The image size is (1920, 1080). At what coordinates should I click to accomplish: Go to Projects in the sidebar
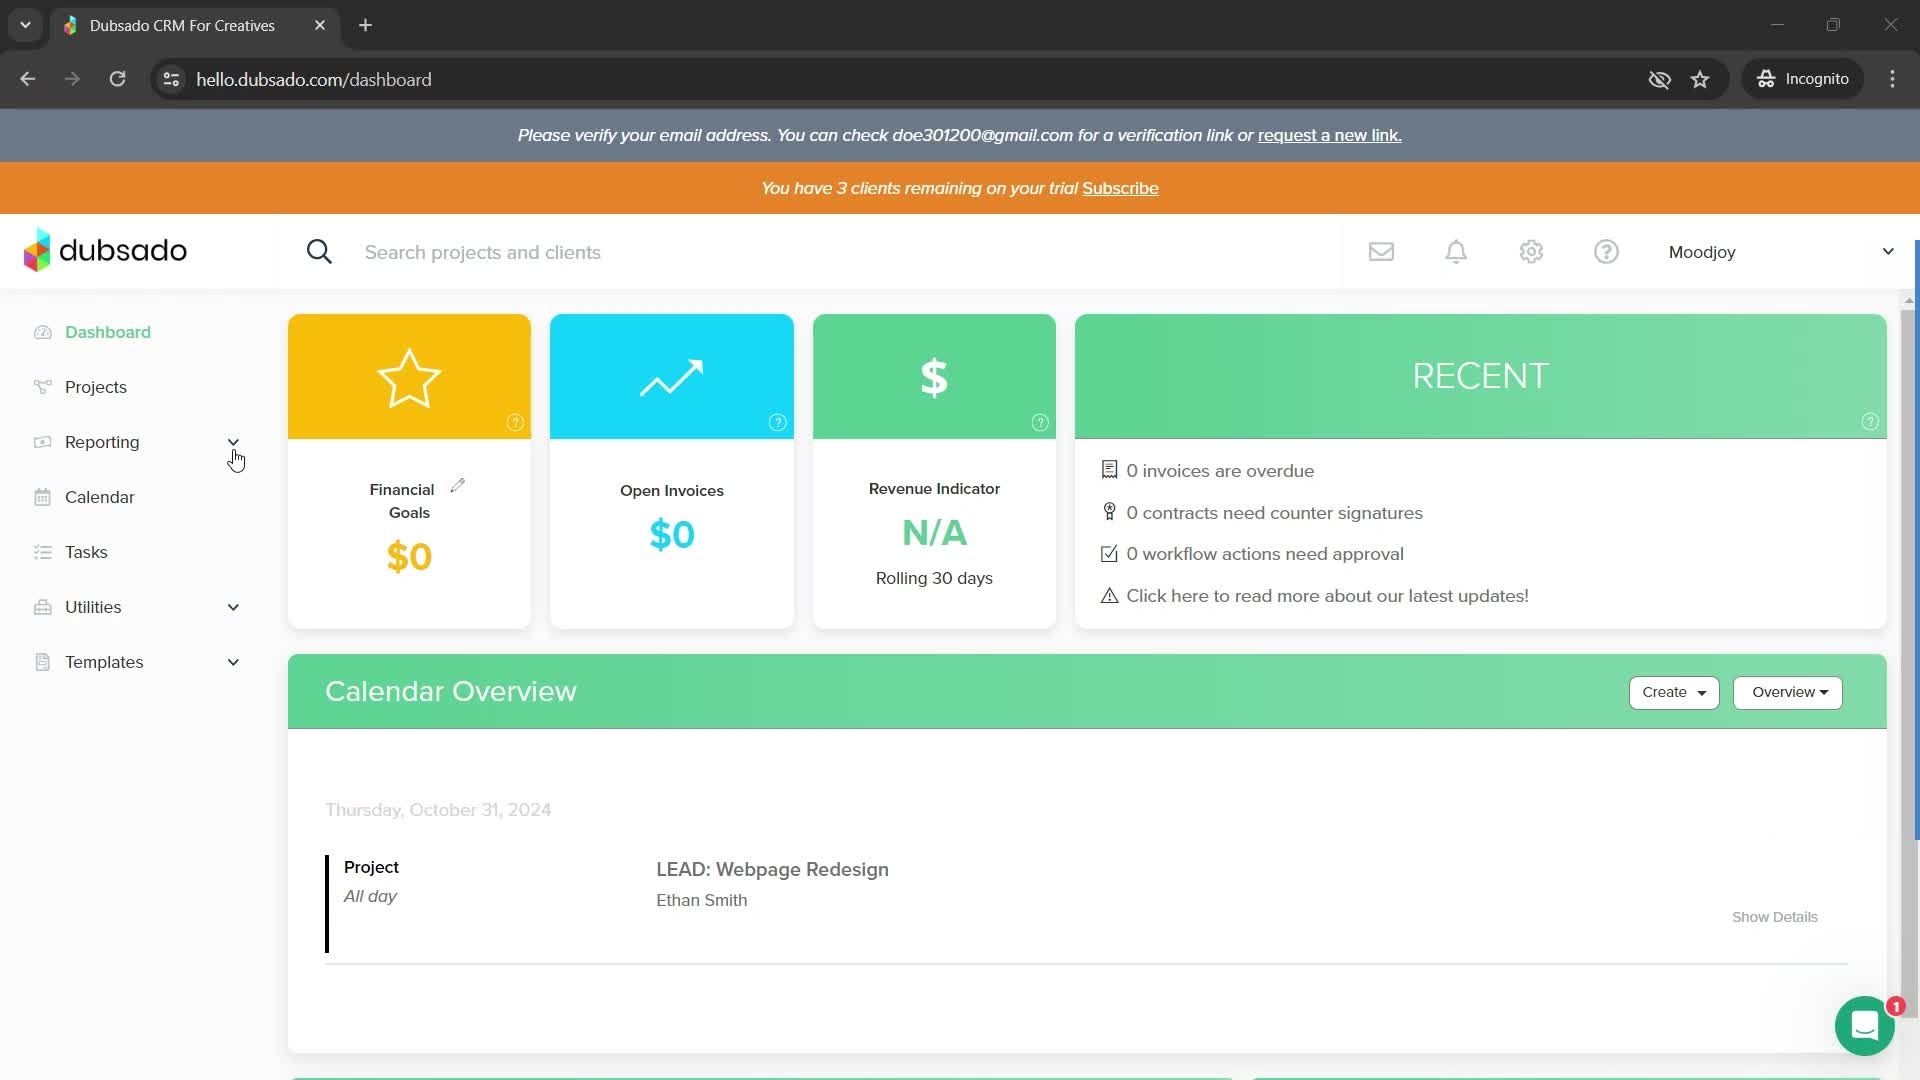coord(96,387)
